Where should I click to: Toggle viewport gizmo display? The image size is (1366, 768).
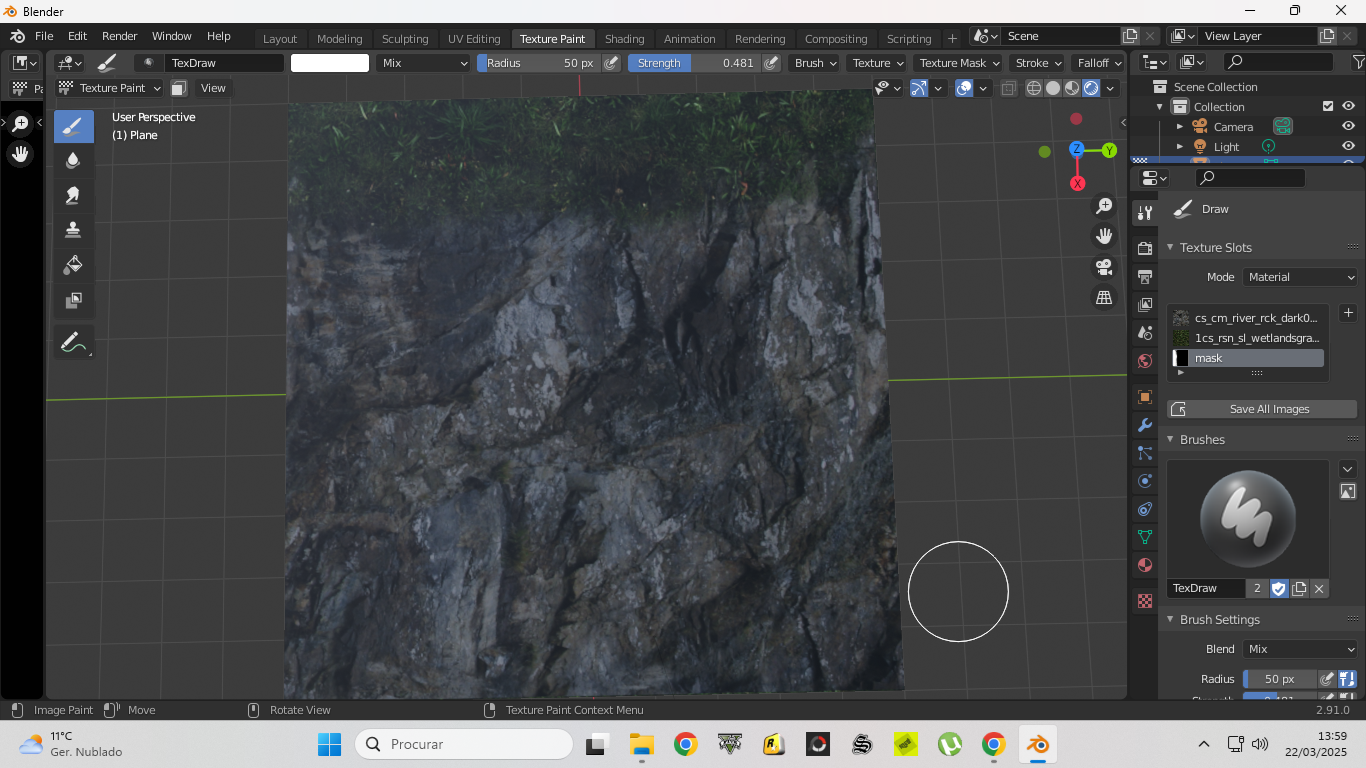click(x=919, y=88)
